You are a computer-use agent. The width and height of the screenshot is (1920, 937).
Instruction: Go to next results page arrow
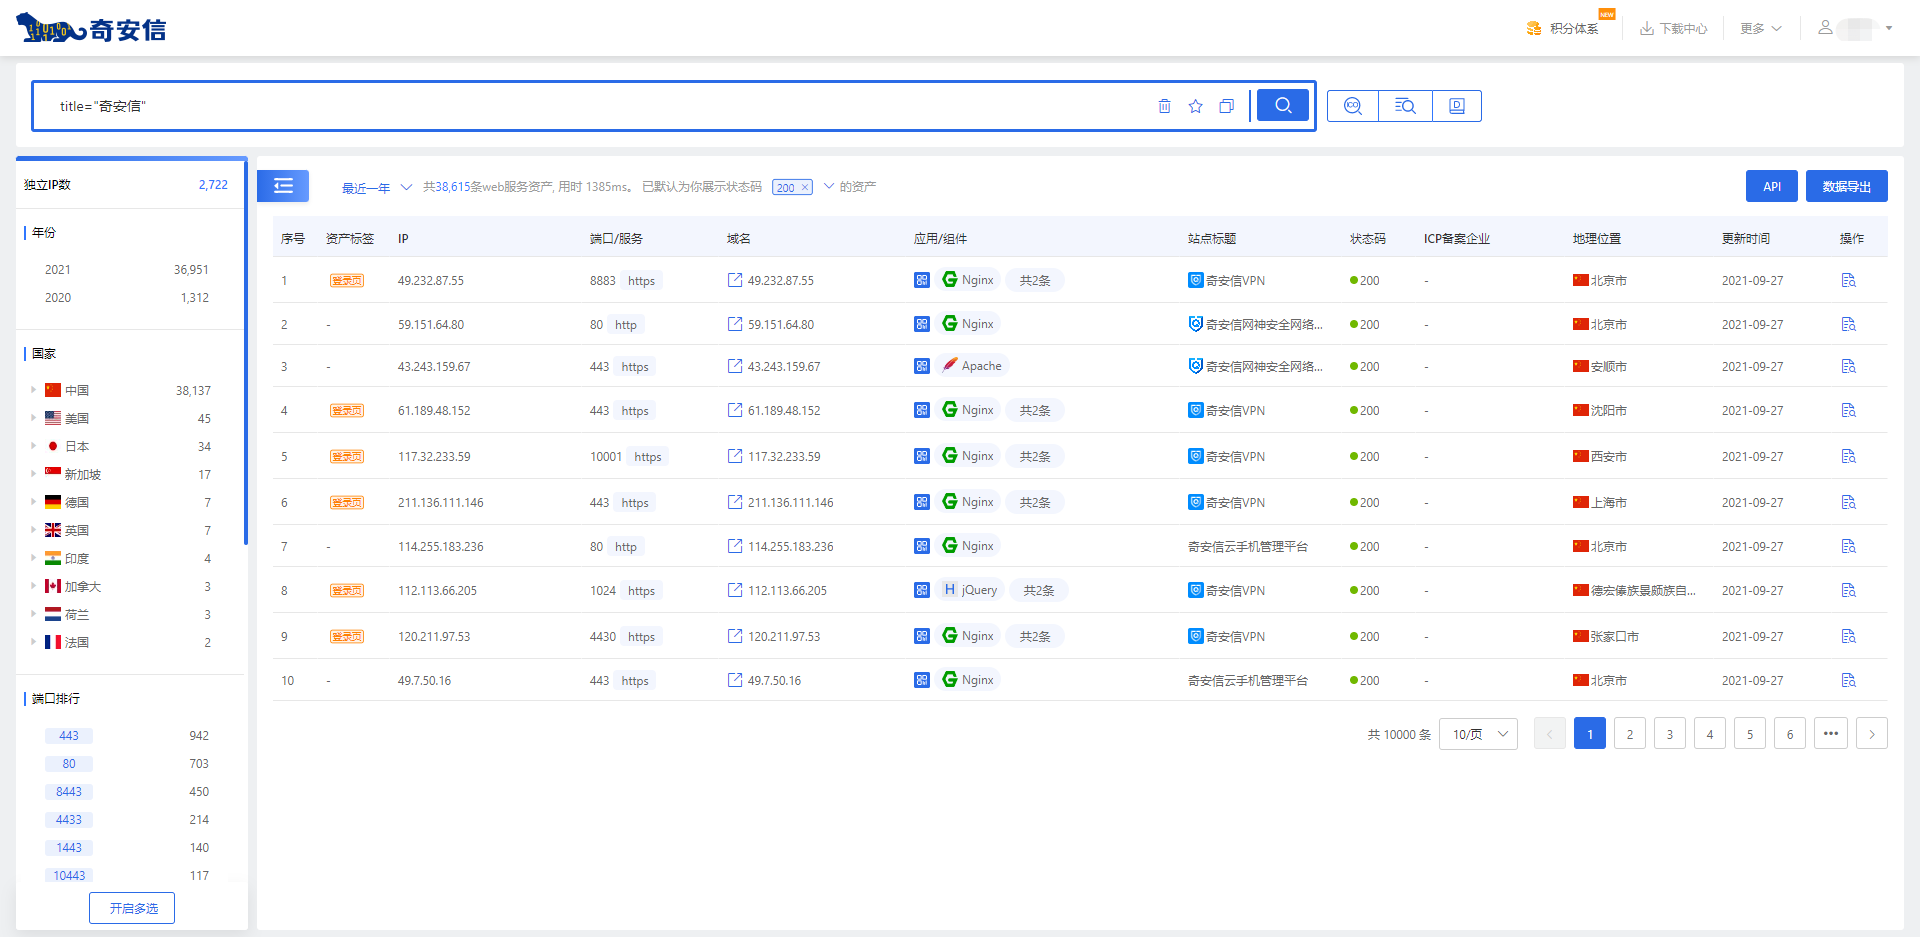coord(1872,734)
